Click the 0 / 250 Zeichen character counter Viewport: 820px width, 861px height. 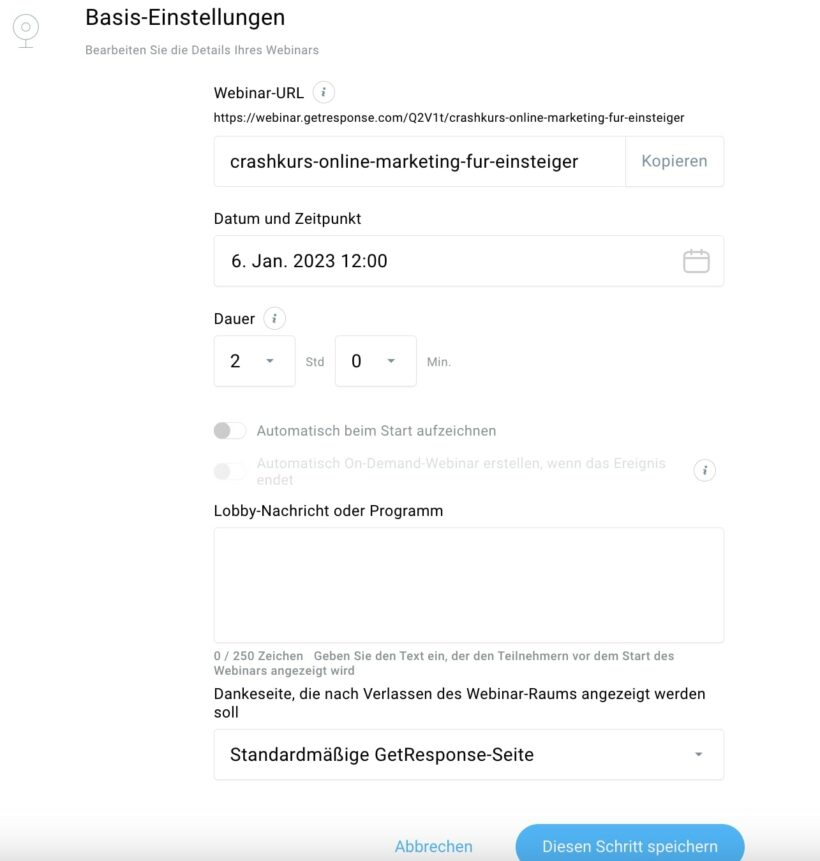258,656
